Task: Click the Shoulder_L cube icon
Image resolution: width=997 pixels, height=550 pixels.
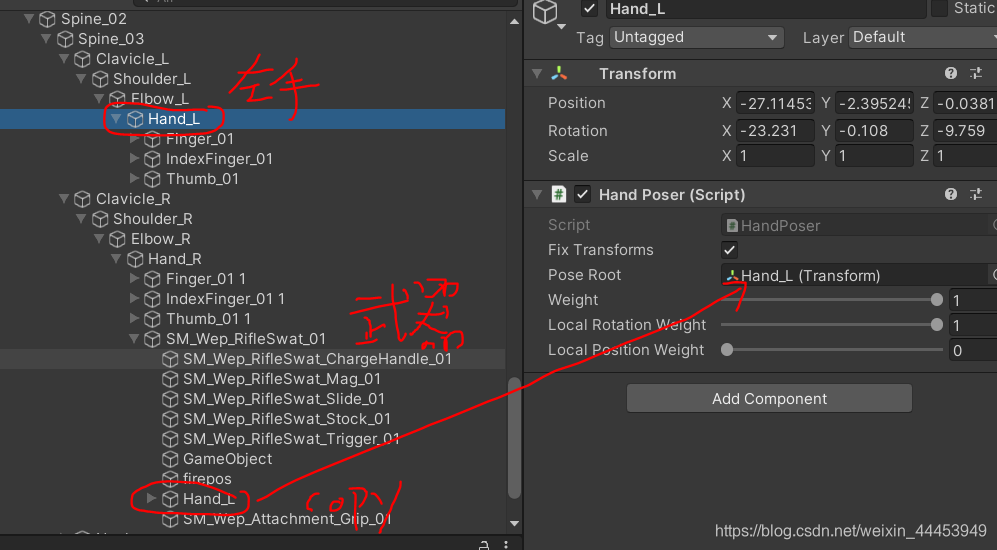Action: pos(100,79)
